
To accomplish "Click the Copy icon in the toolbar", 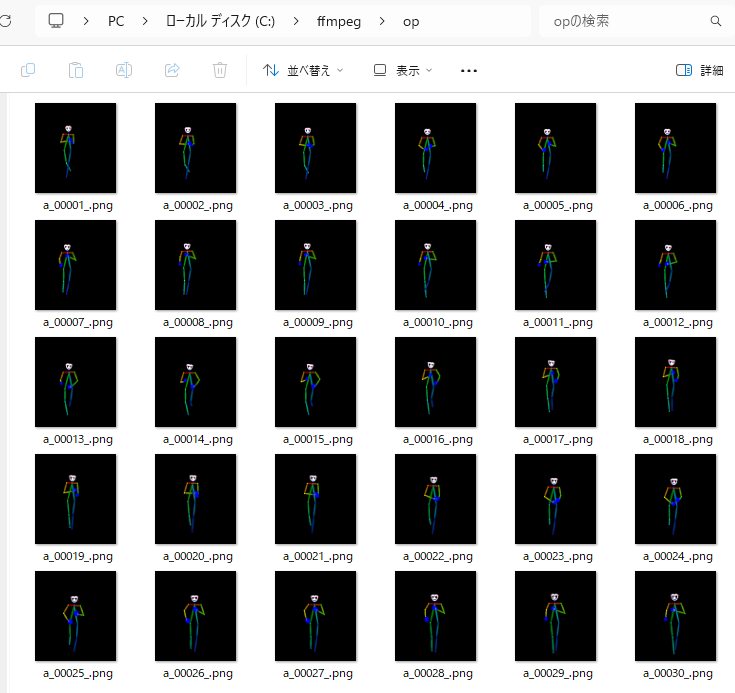I will [x=28, y=70].
